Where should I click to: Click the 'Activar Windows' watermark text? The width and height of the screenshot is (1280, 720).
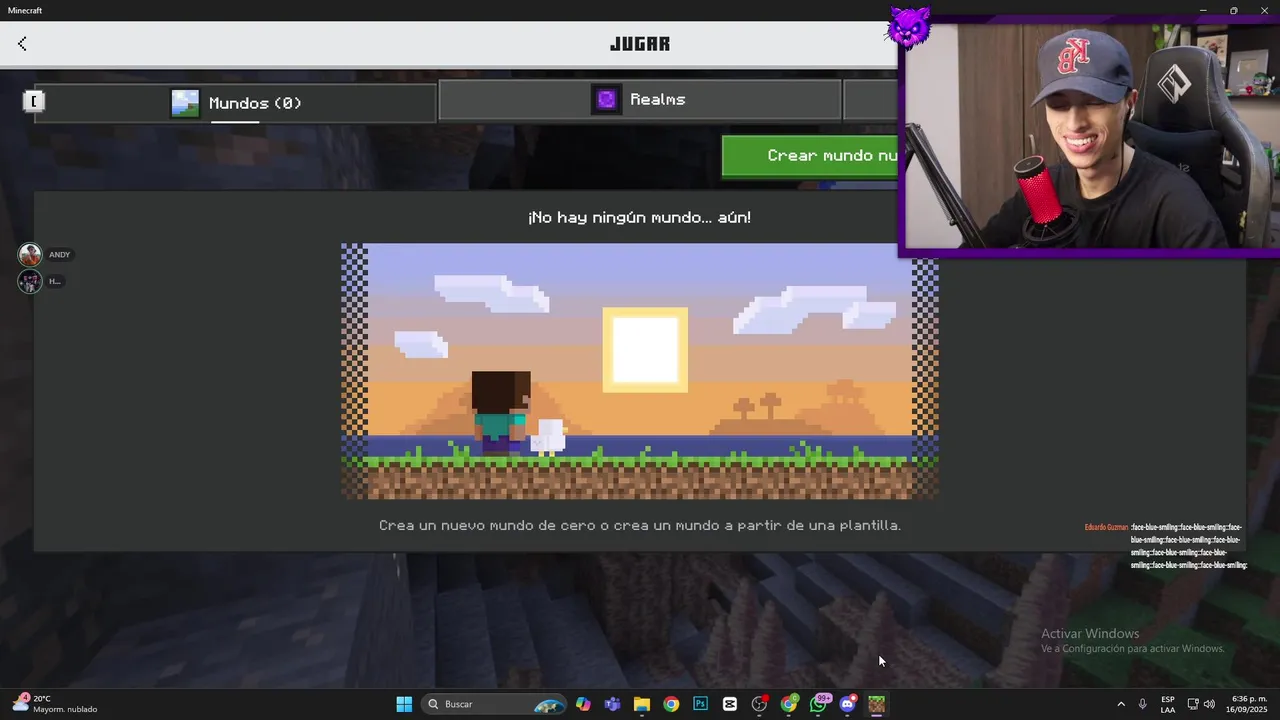(1090, 633)
